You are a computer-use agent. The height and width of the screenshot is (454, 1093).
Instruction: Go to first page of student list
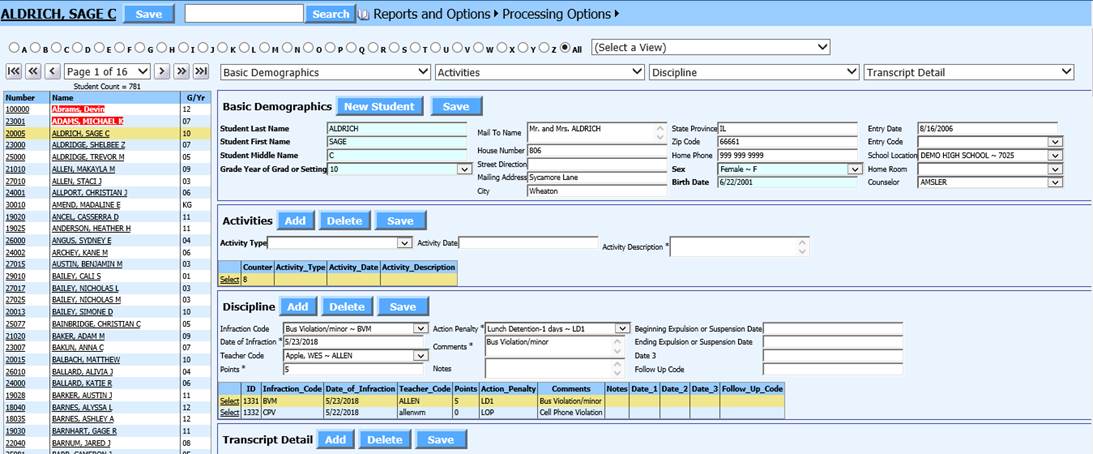[x=13, y=71]
